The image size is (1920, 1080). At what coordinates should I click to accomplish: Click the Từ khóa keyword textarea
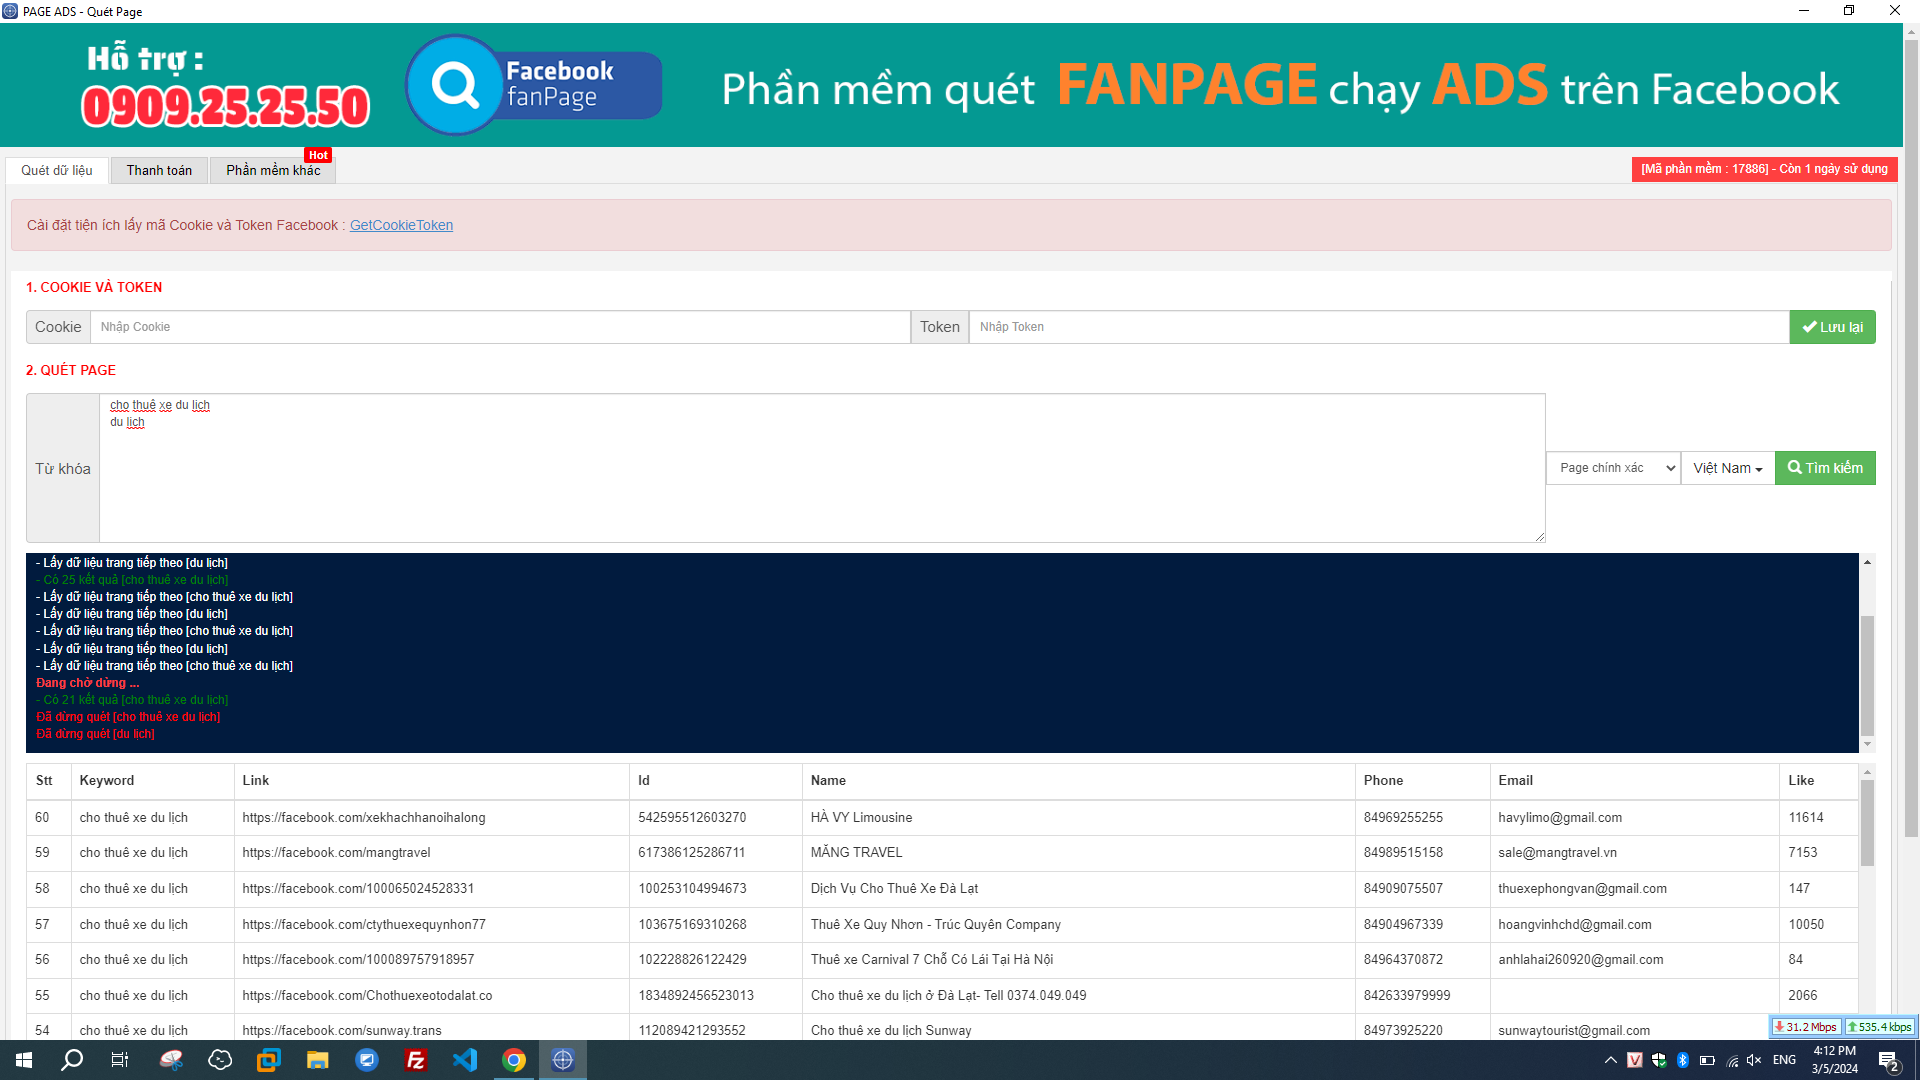coord(822,468)
